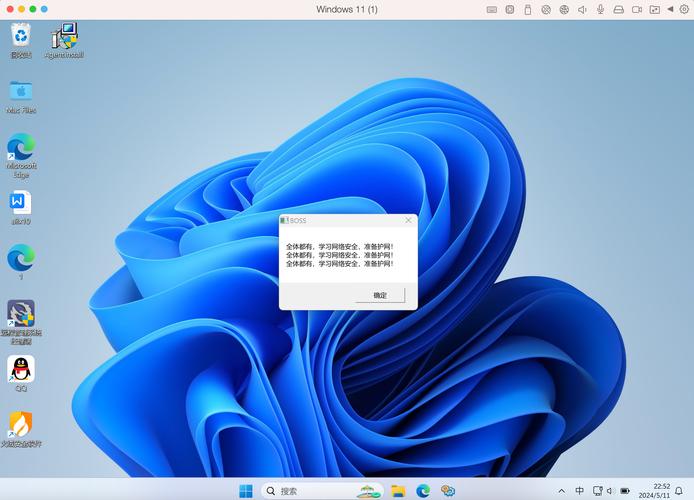Screen dimensions: 694x500
Task: Click the taskbar search box
Action: click(322, 491)
